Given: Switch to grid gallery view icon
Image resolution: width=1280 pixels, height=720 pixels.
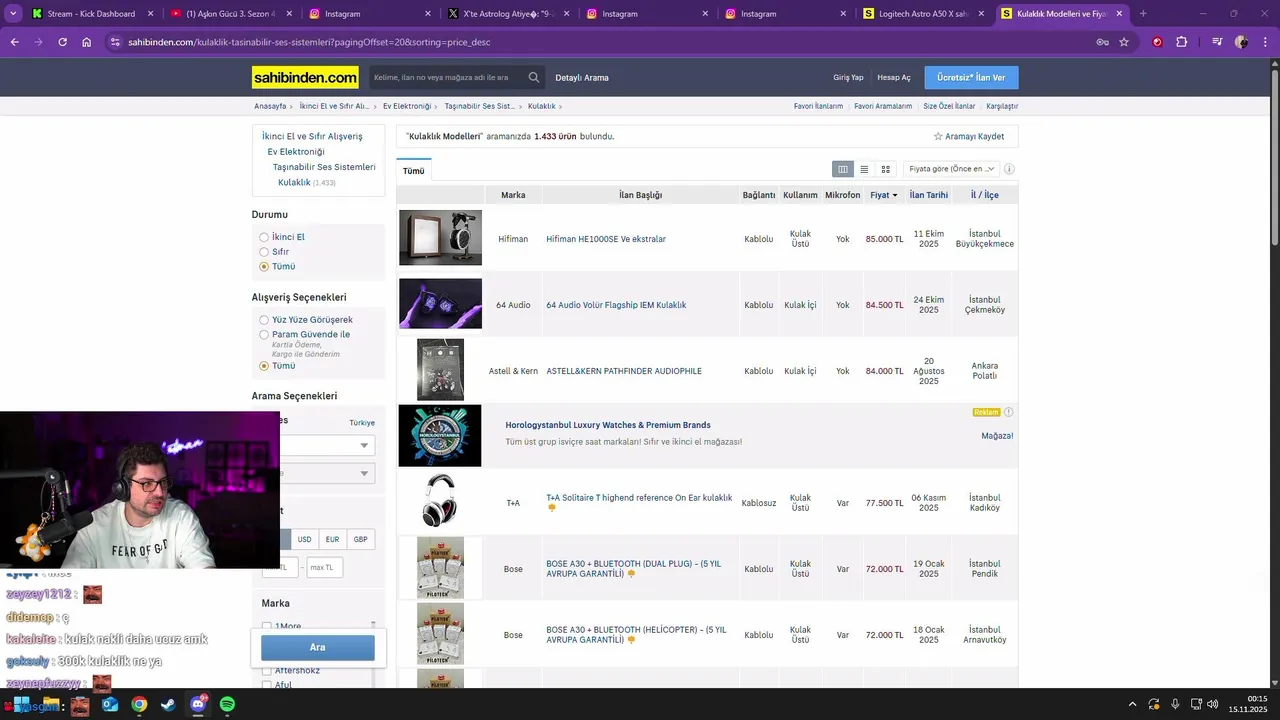Looking at the screenshot, I should [x=885, y=169].
